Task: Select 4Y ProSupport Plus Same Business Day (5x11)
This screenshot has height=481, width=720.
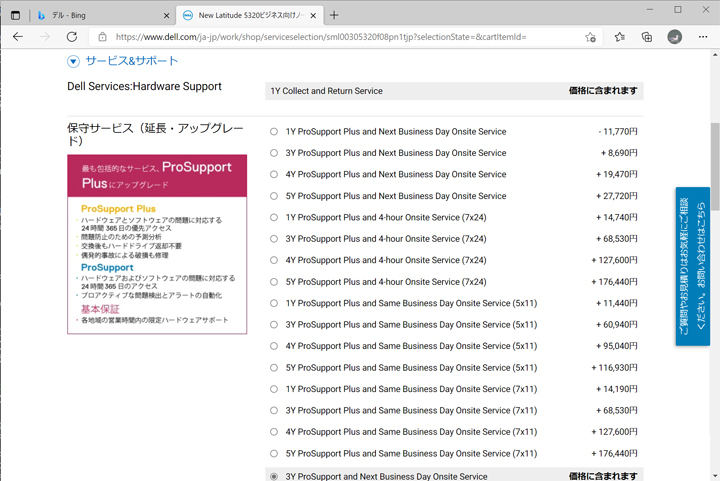Action: click(x=274, y=346)
